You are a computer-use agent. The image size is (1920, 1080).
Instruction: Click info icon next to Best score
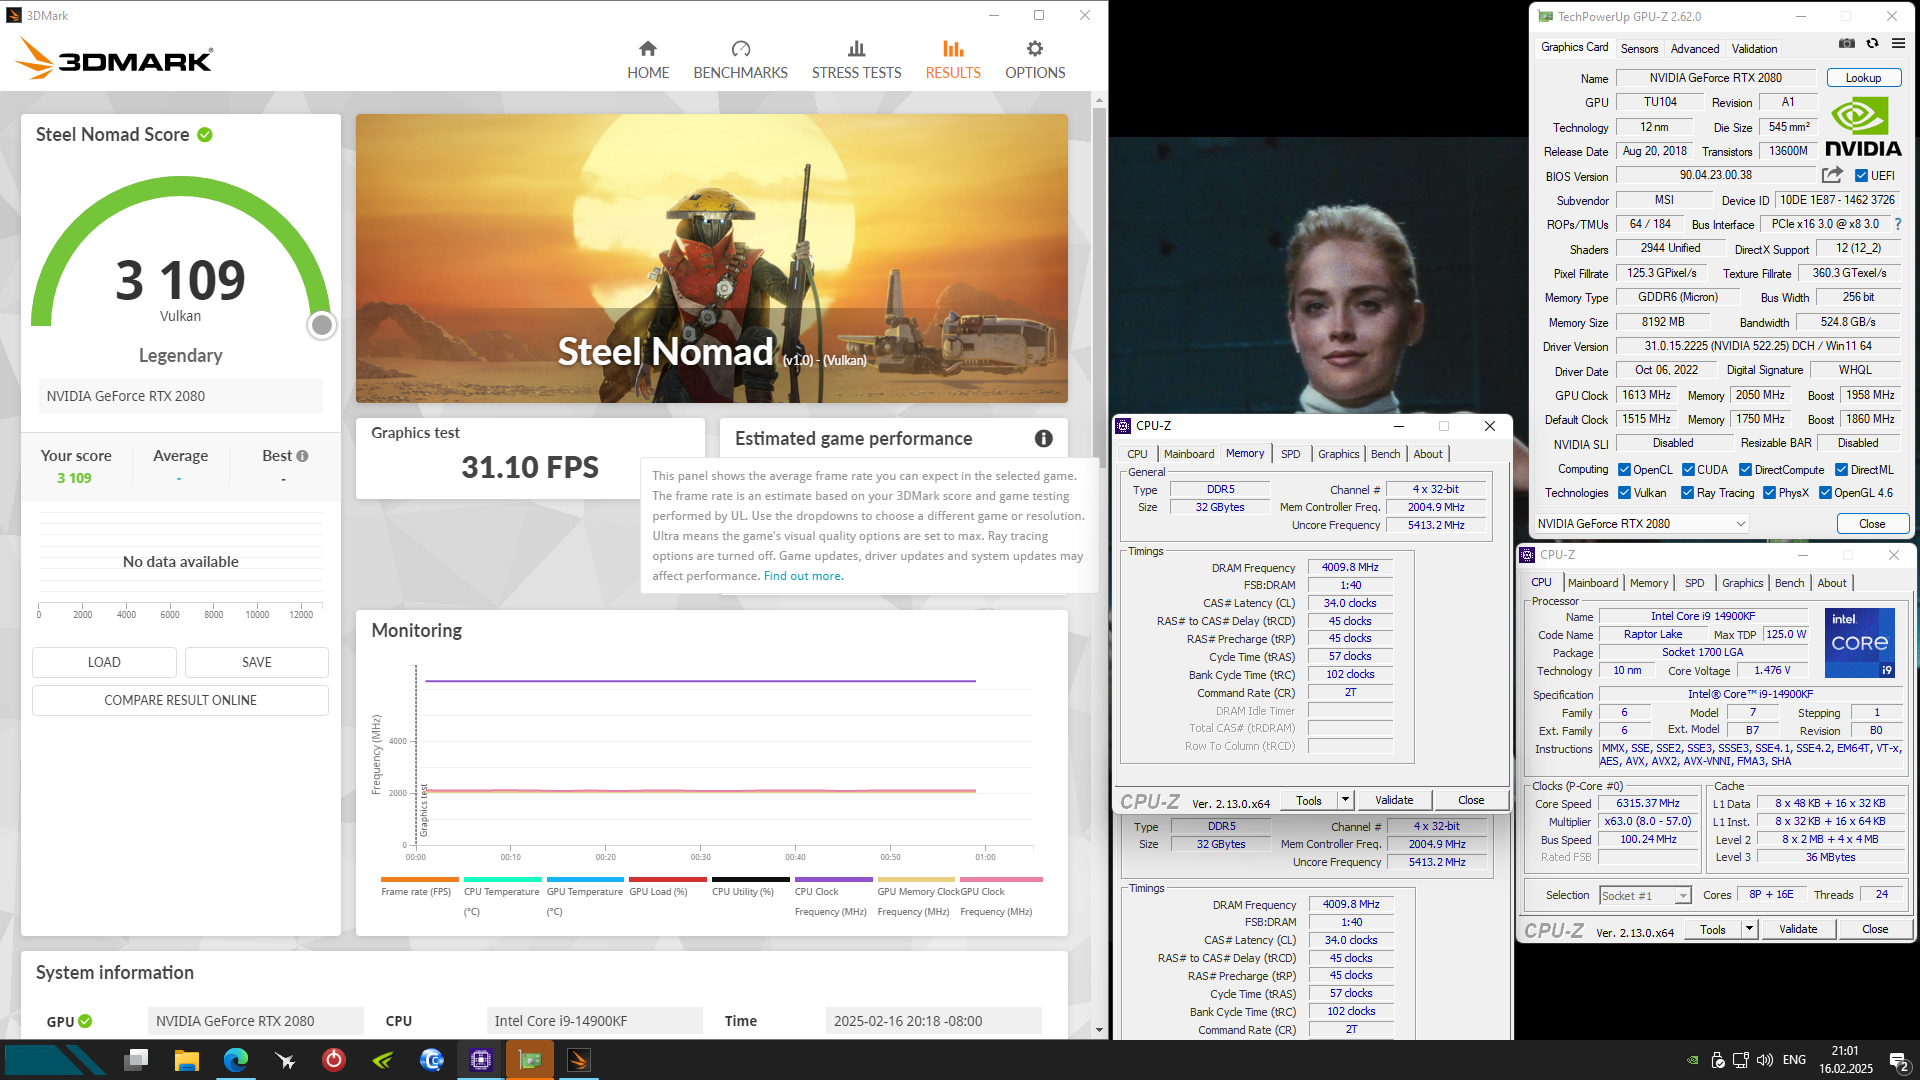(x=302, y=456)
